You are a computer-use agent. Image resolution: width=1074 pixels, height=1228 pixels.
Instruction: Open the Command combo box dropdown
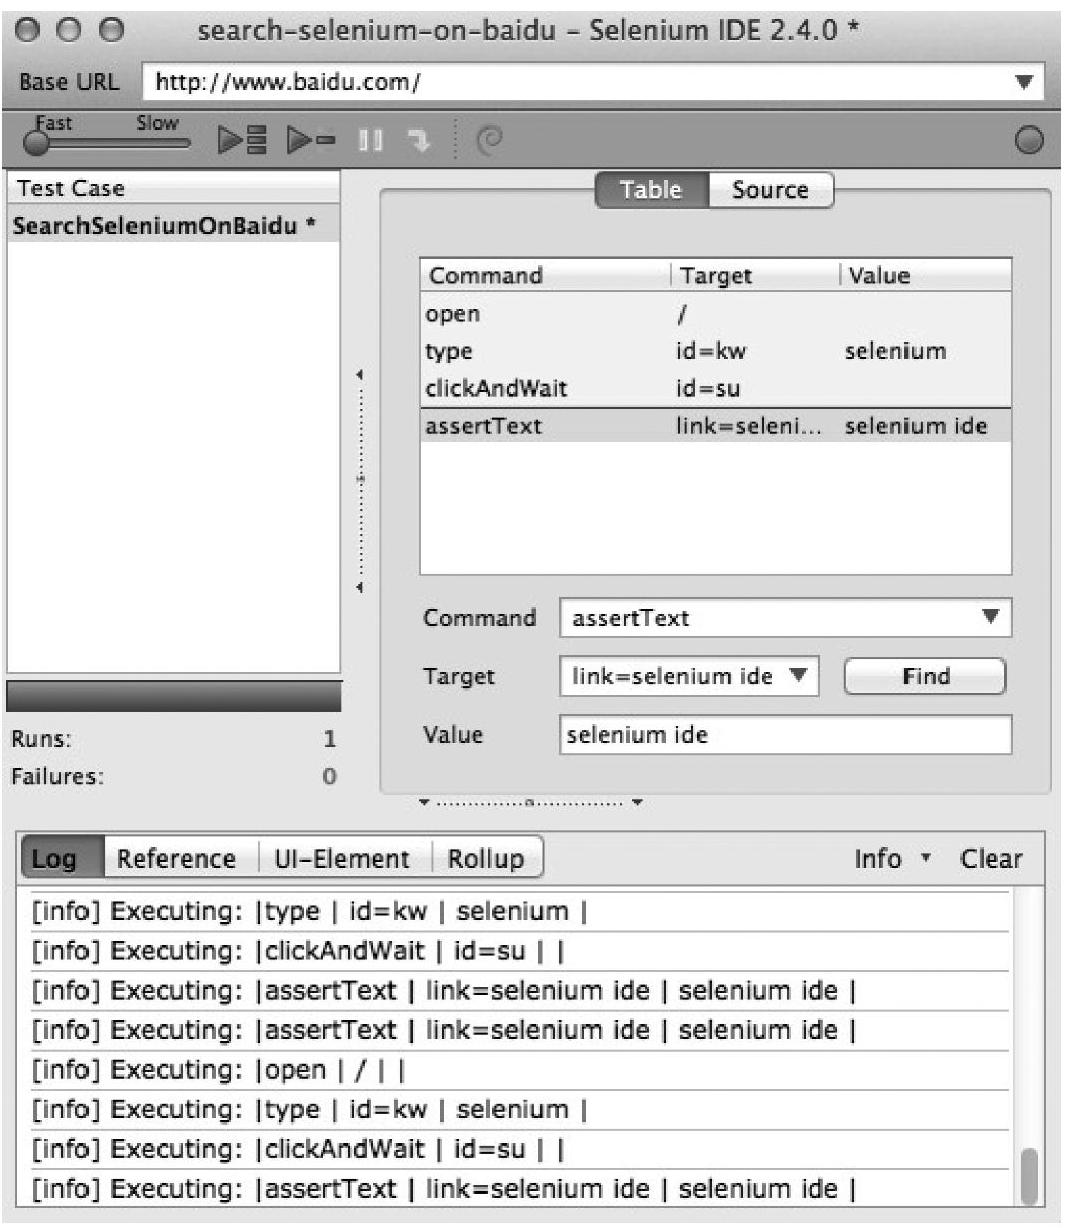(x=990, y=617)
